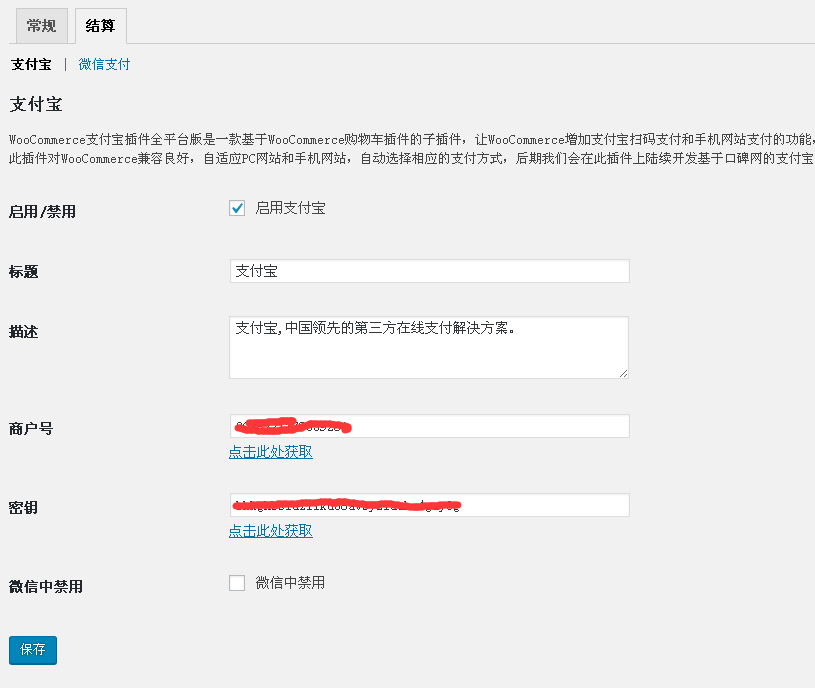The height and width of the screenshot is (688, 815).
Task: Enable the 微信中禁用 checkbox
Action: click(x=237, y=583)
